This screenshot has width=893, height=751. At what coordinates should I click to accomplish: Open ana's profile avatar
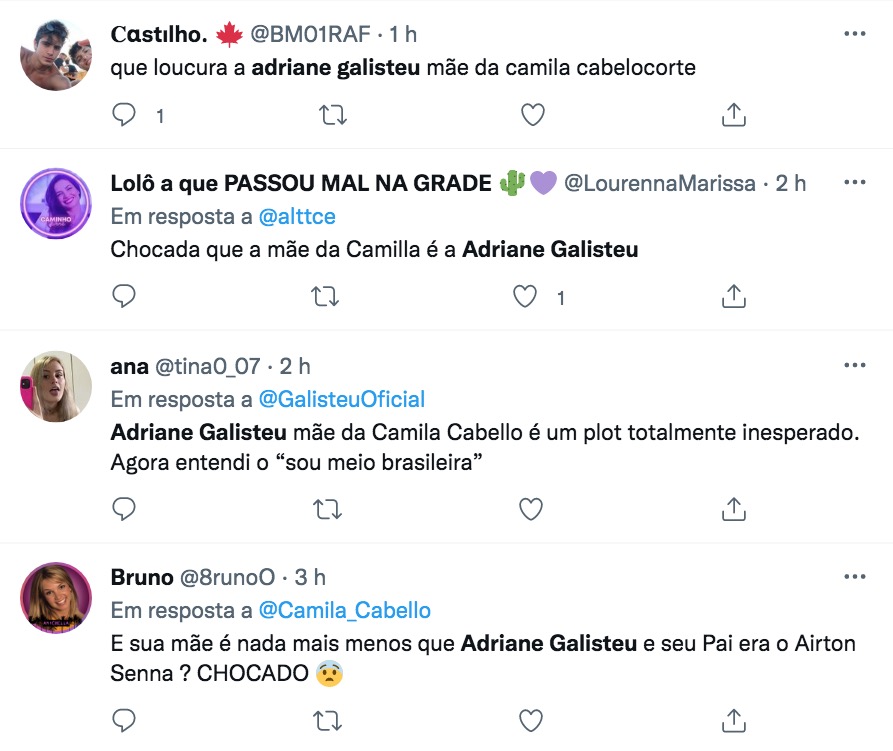(56, 386)
